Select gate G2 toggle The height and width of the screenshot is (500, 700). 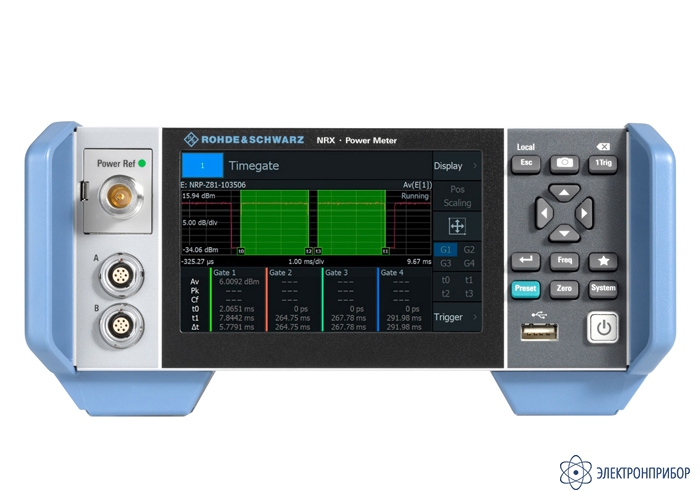469,250
